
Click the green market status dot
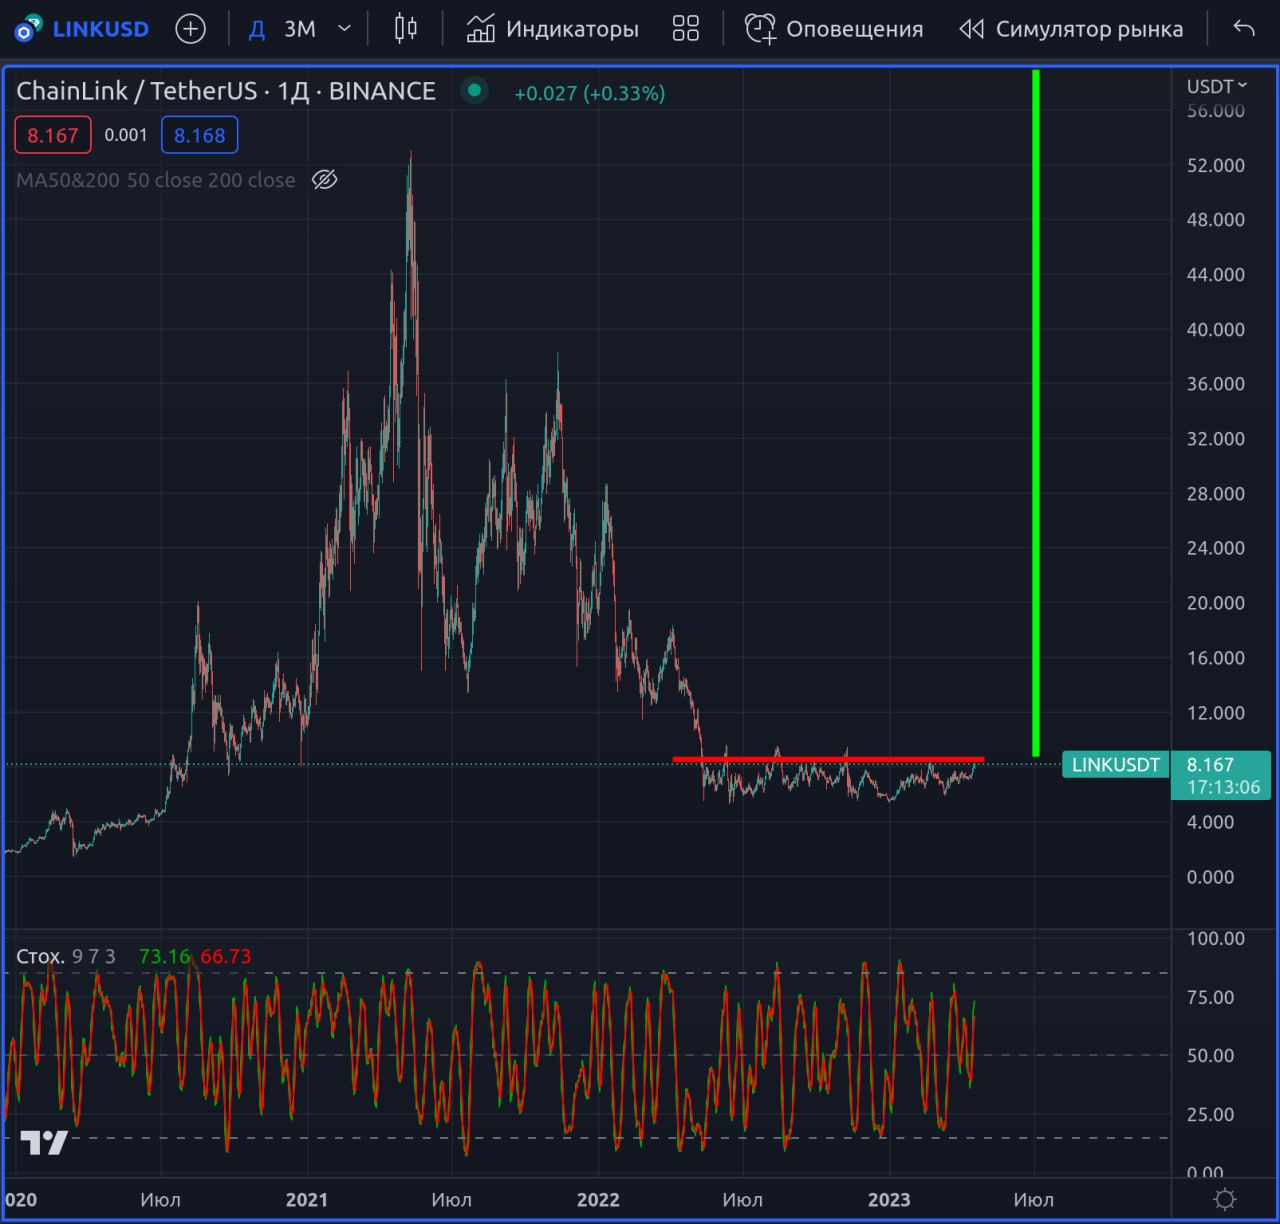(474, 91)
